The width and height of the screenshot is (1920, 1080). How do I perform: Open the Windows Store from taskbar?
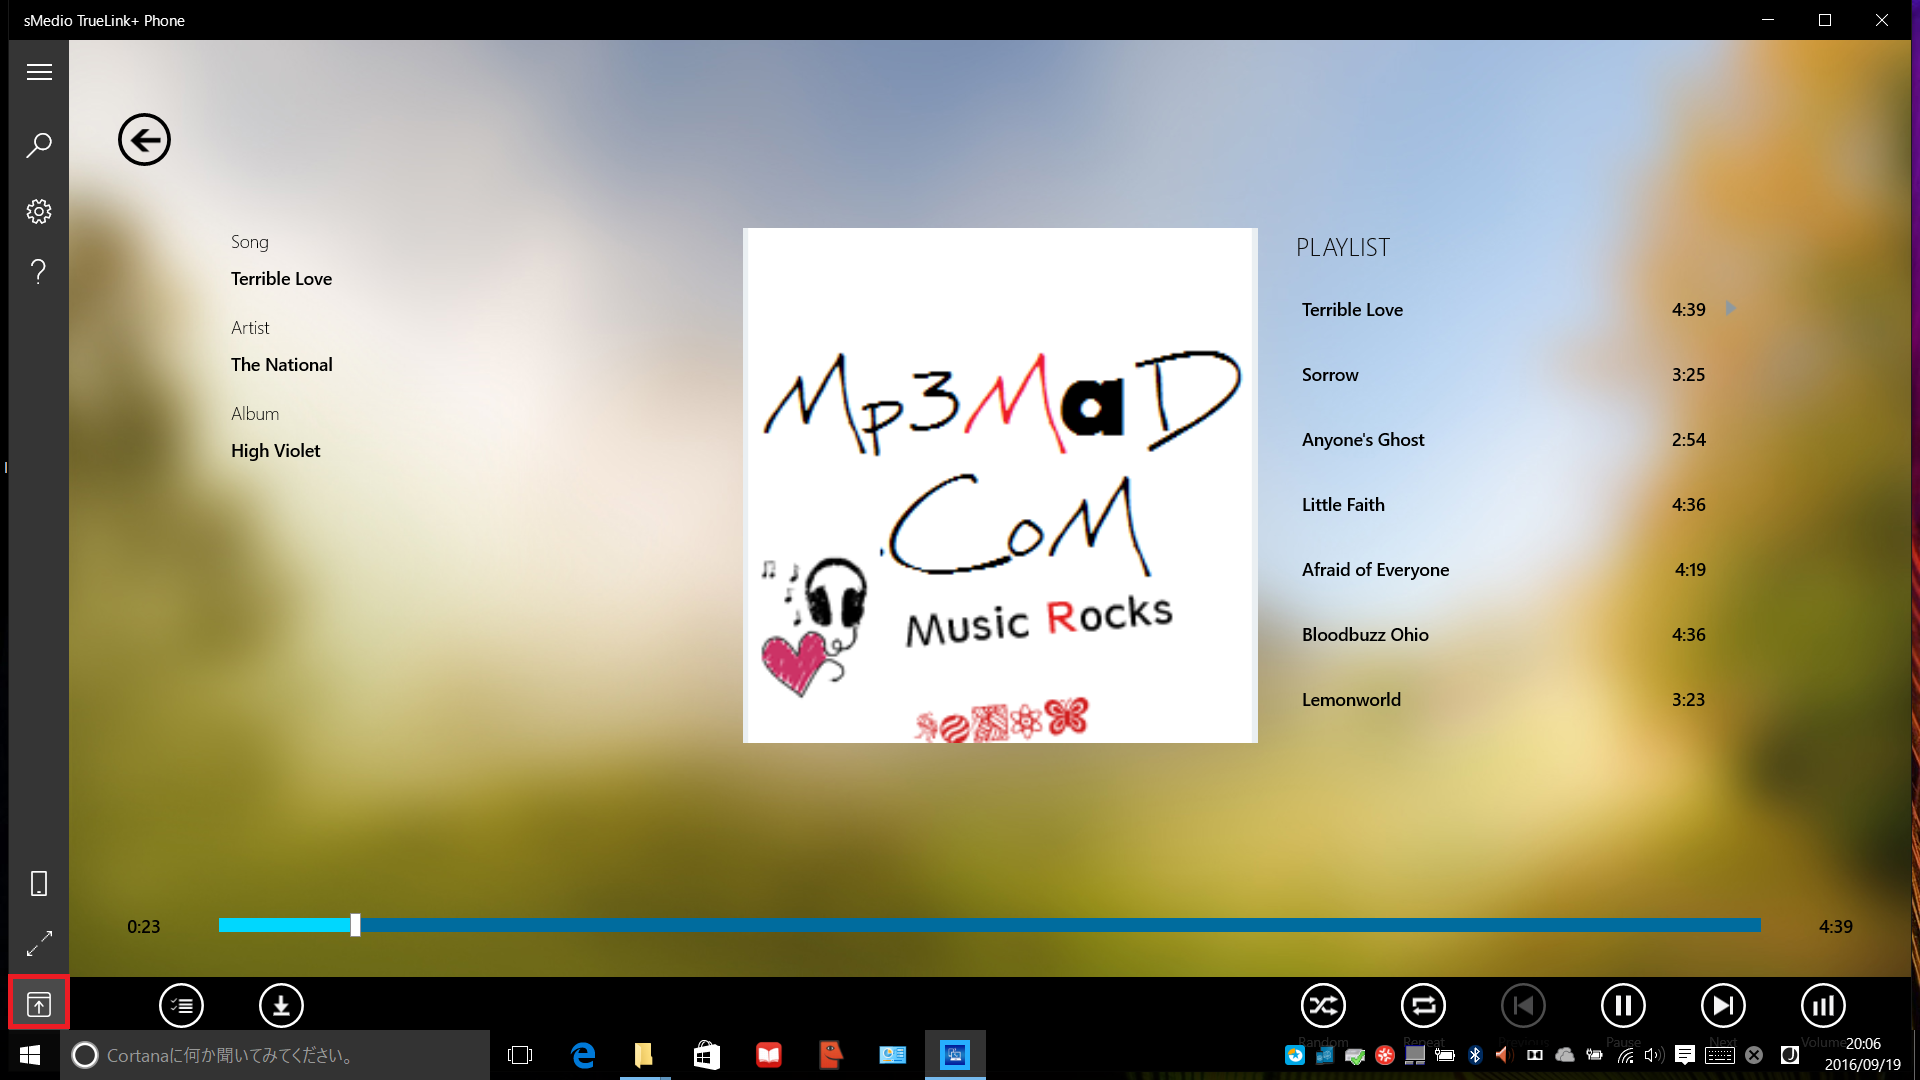(707, 1055)
